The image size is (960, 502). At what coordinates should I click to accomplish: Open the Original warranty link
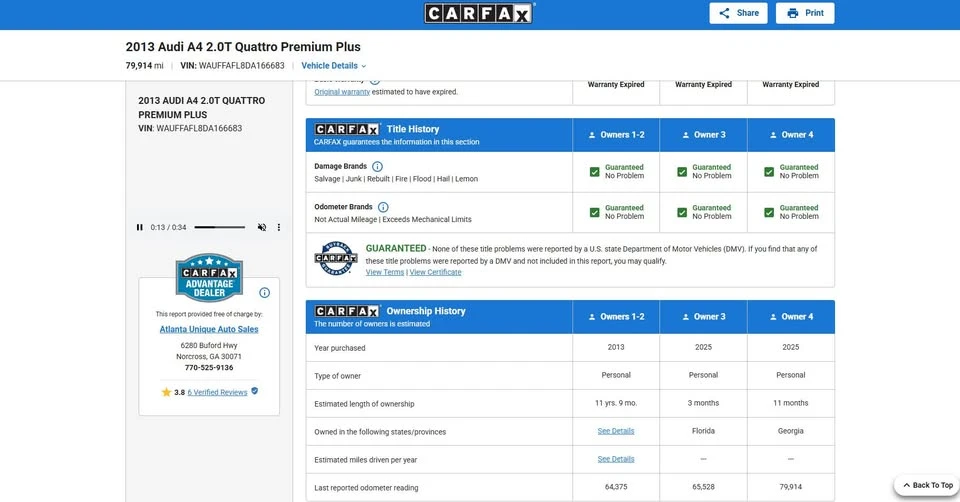pyautogui.click(x=342, y=92)
